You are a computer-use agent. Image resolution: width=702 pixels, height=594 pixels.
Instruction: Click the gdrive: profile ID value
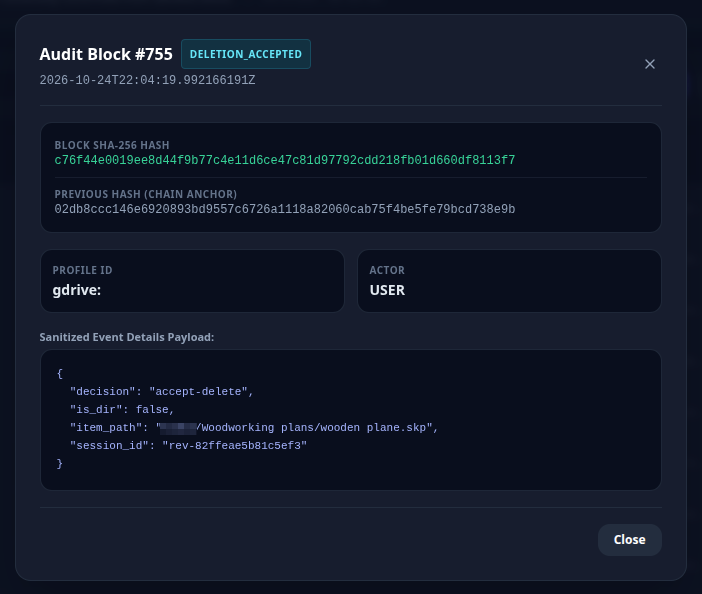click(77, 290)
